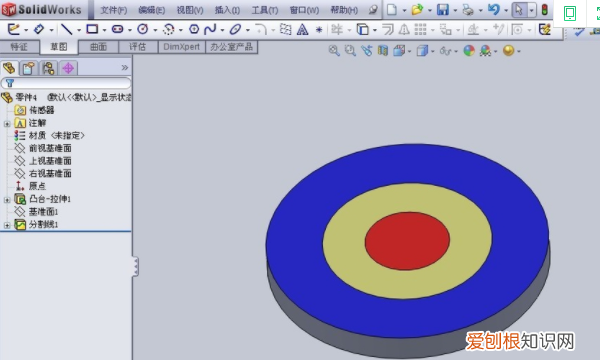This screenshot has height=360, width=600.
Task: Click the Edit Appearance color ball
Action: pyautogui.click(x=469, y=50)
